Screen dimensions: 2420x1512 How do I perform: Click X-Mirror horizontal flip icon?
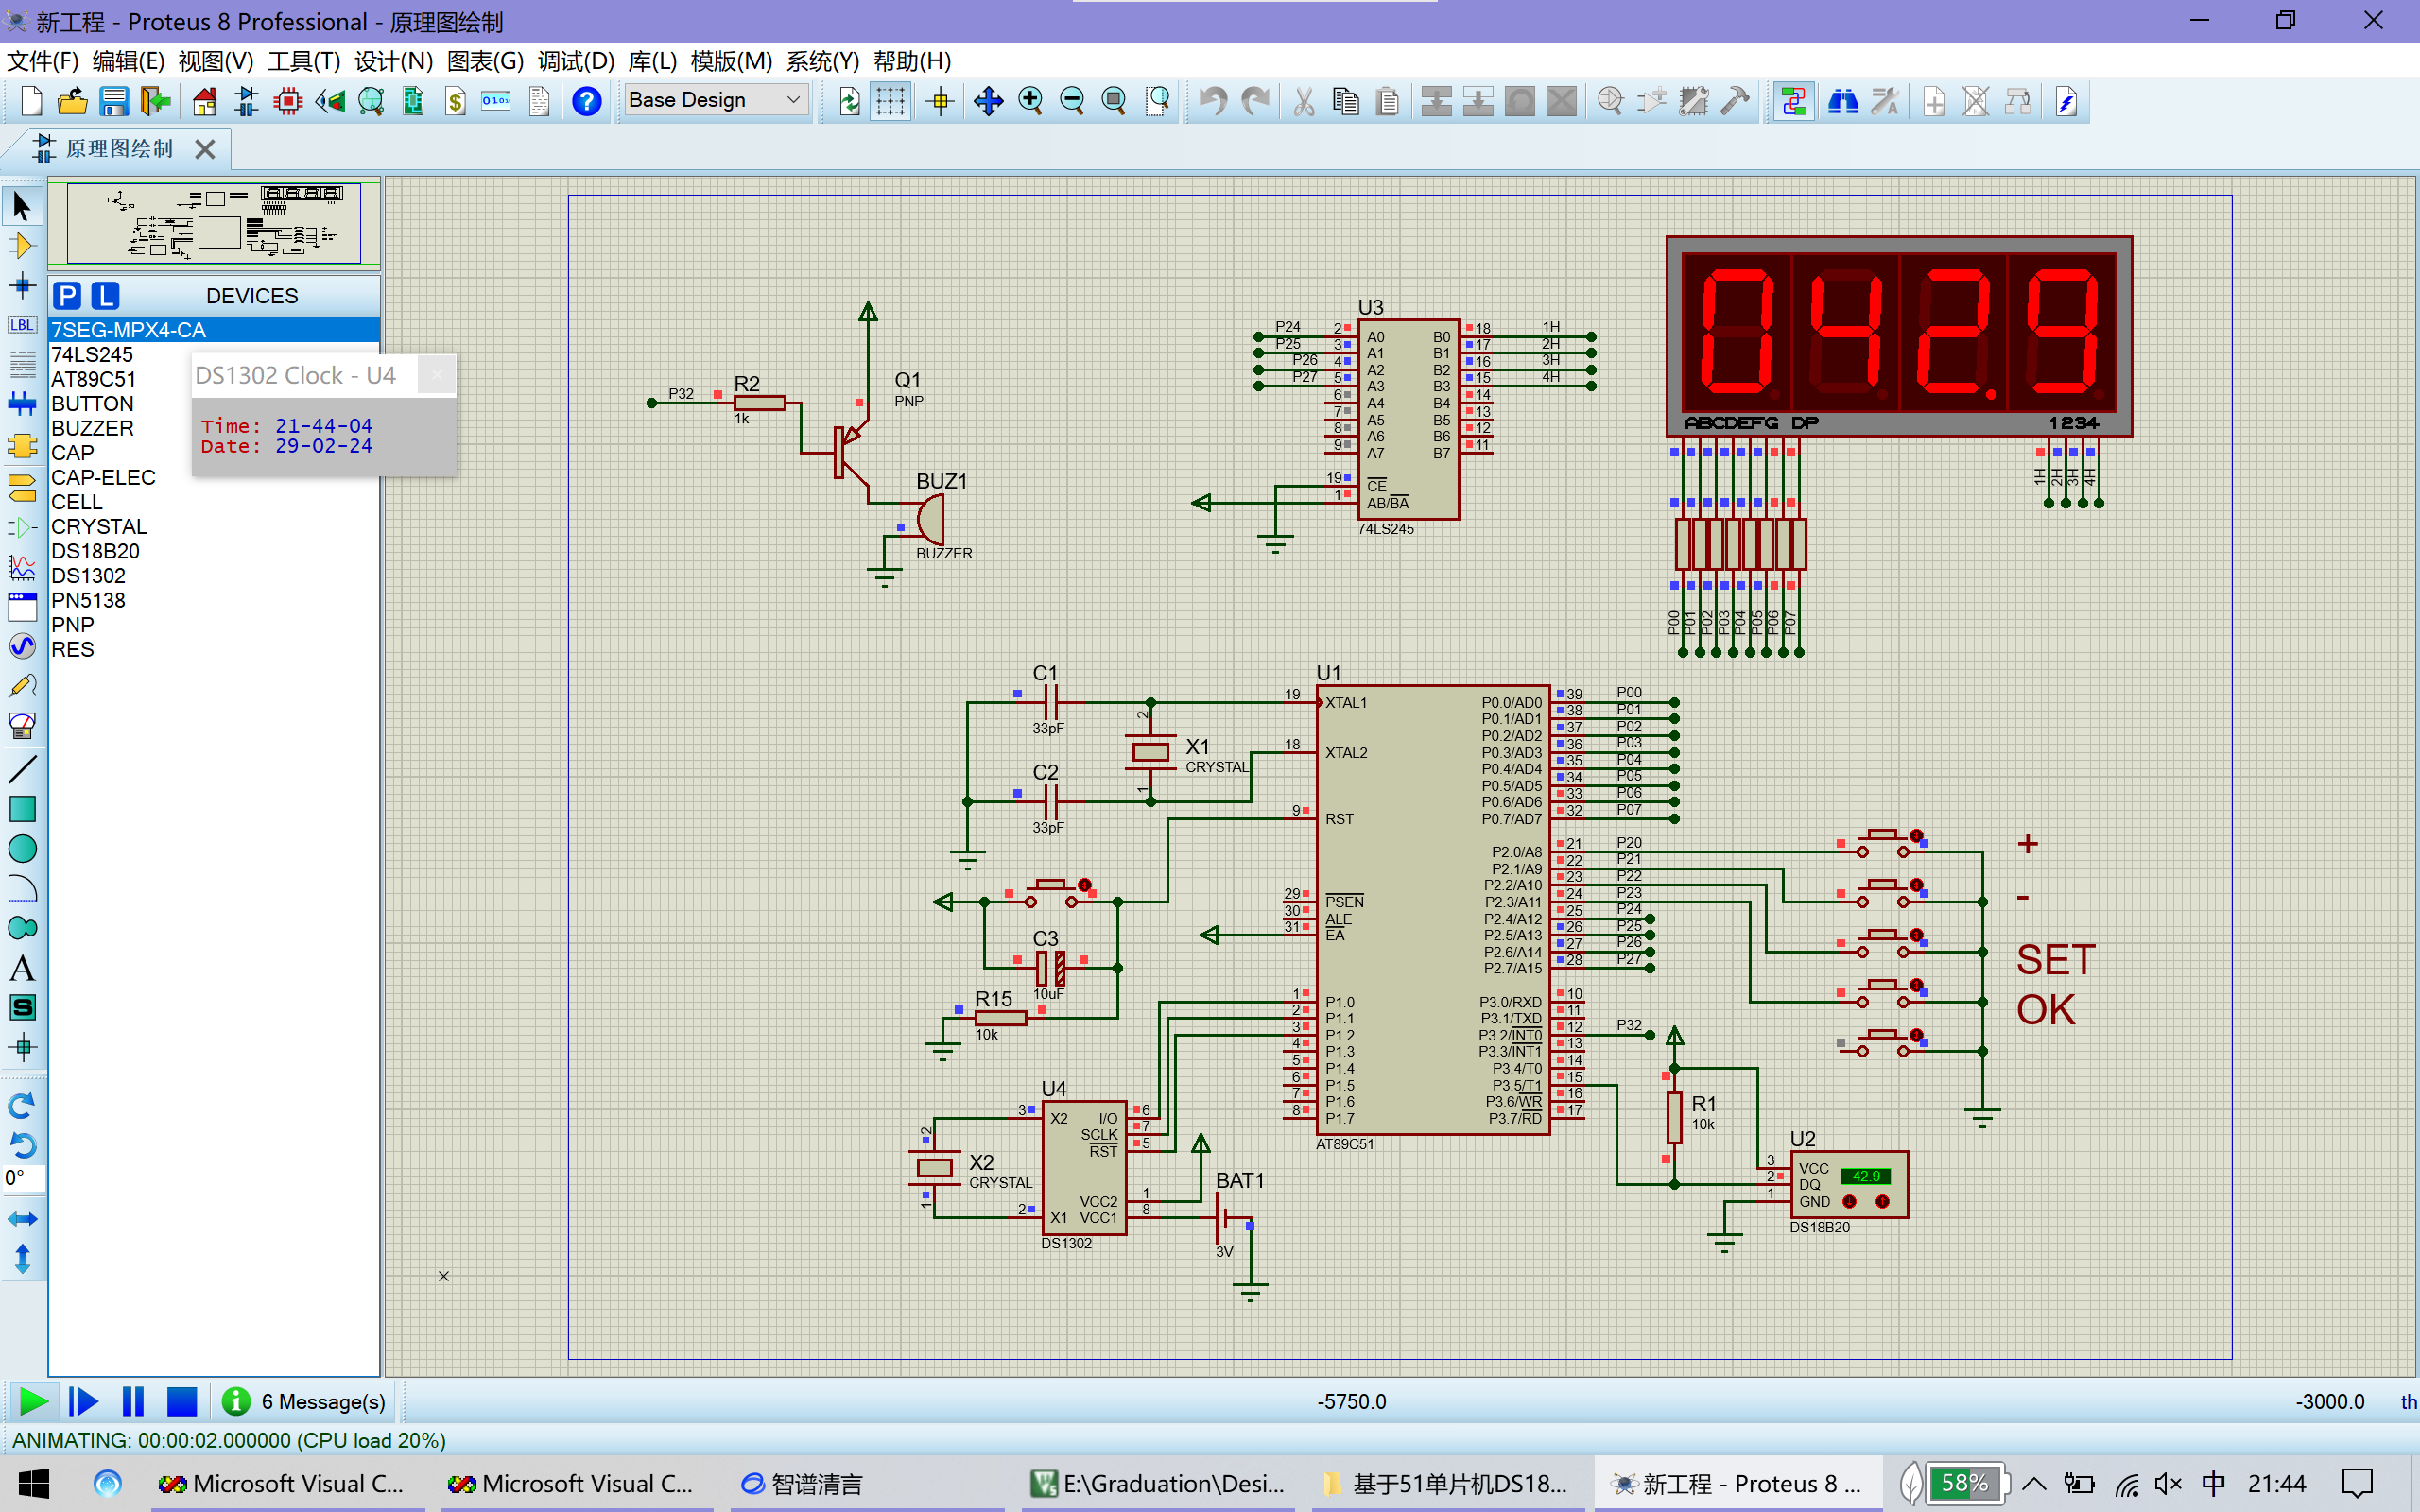22,1219
